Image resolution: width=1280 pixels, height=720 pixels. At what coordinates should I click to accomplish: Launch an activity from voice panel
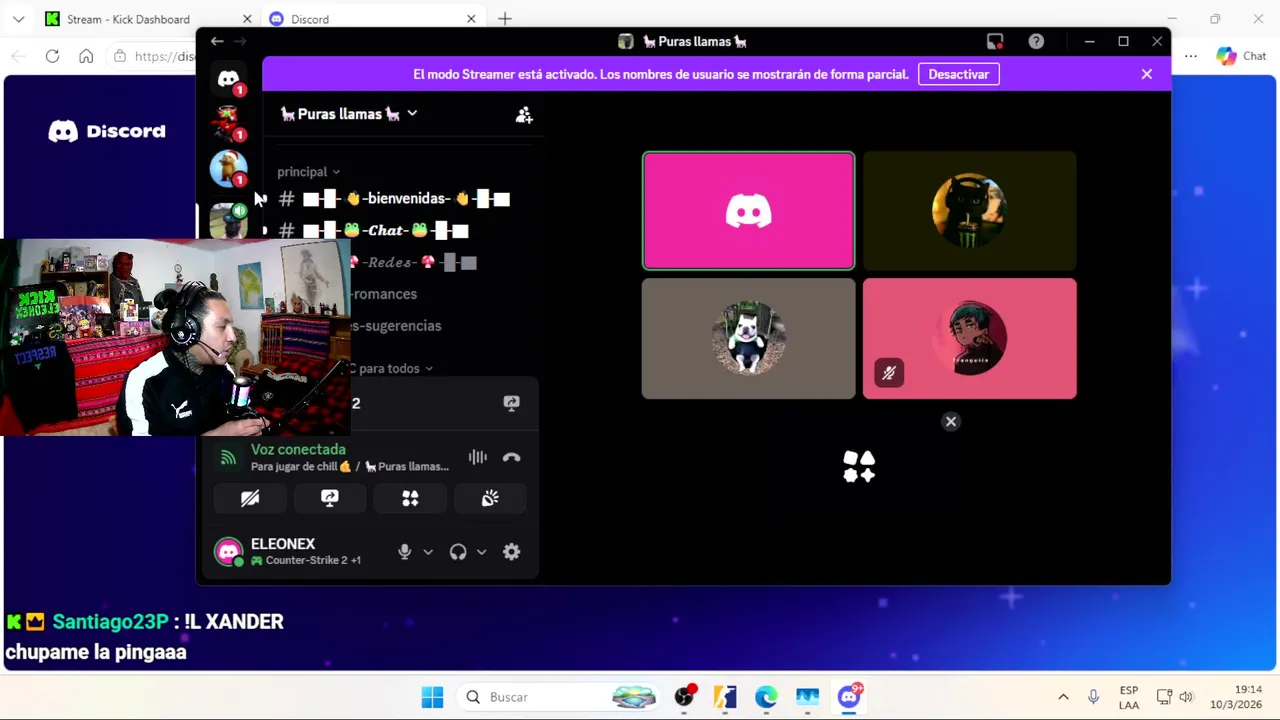410,498
